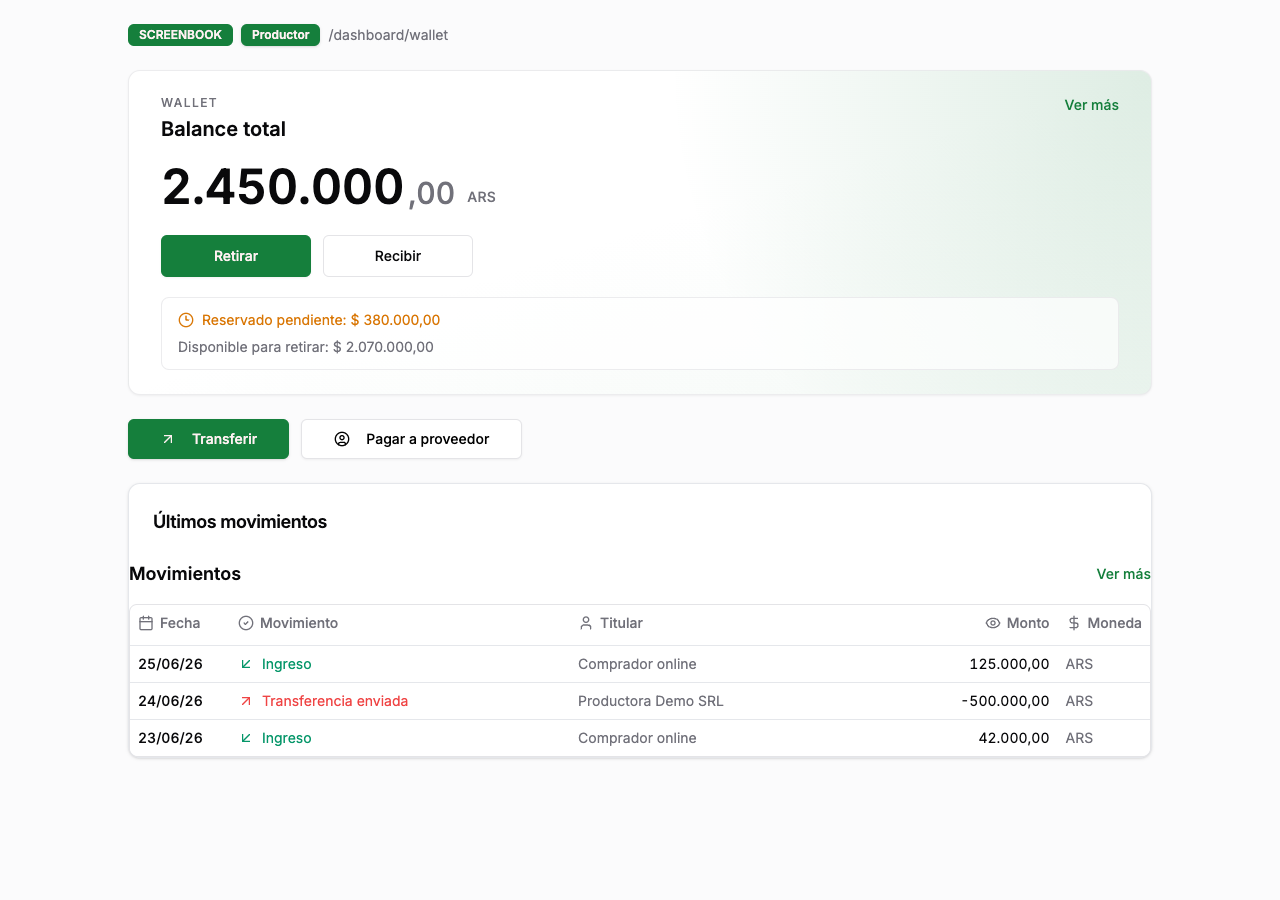Image resolution: width=1280 pixels, height=900 pixels.
Task: Select the date 24/06/26
Action: pos(170,701)
